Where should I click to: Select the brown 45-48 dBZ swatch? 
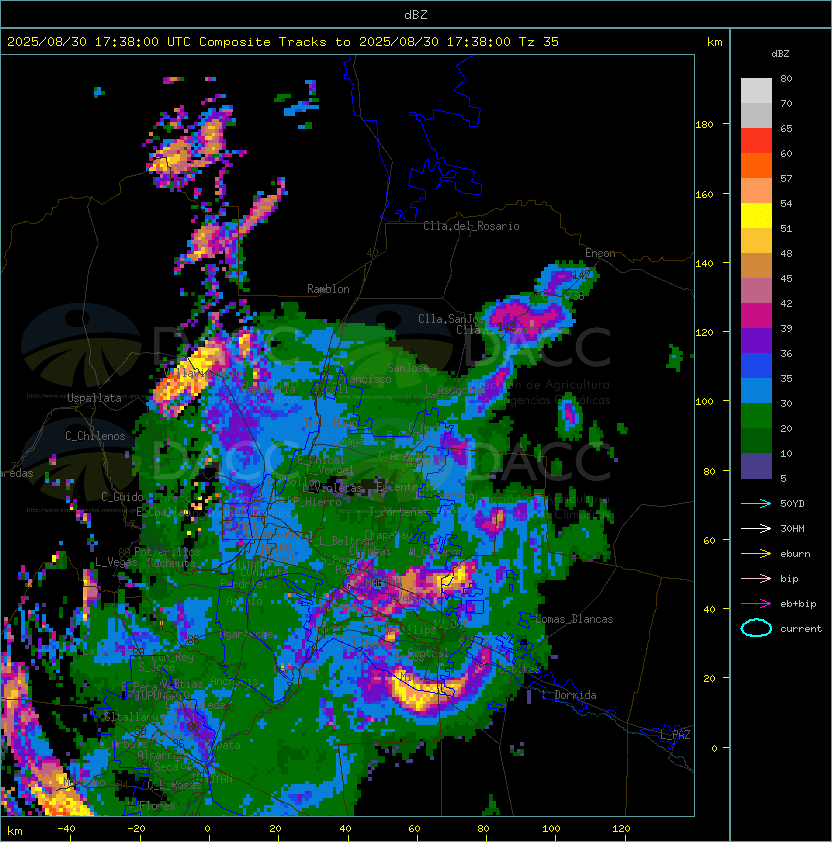tap(756, 266)
